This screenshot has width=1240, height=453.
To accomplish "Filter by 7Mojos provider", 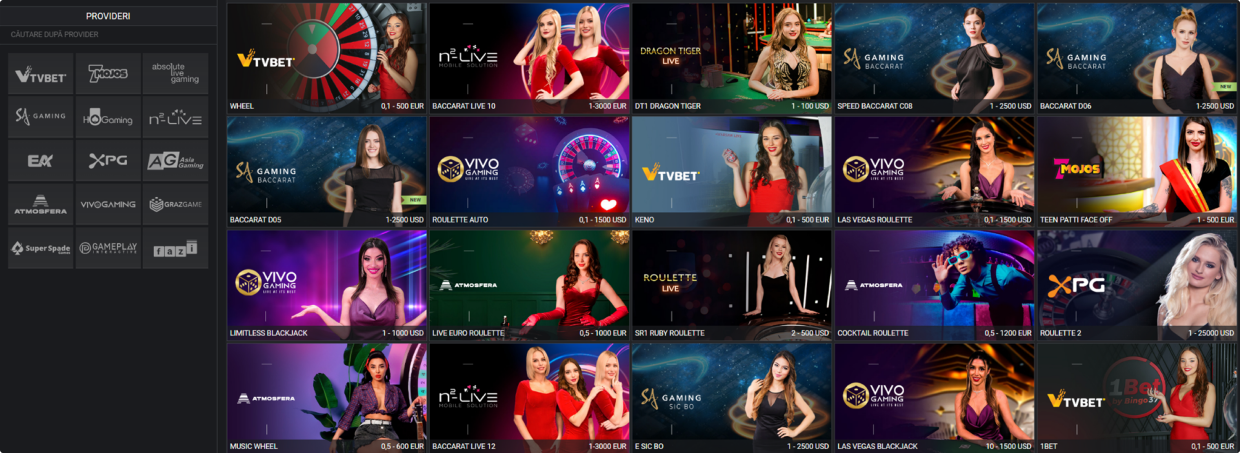I will [108, 74].
